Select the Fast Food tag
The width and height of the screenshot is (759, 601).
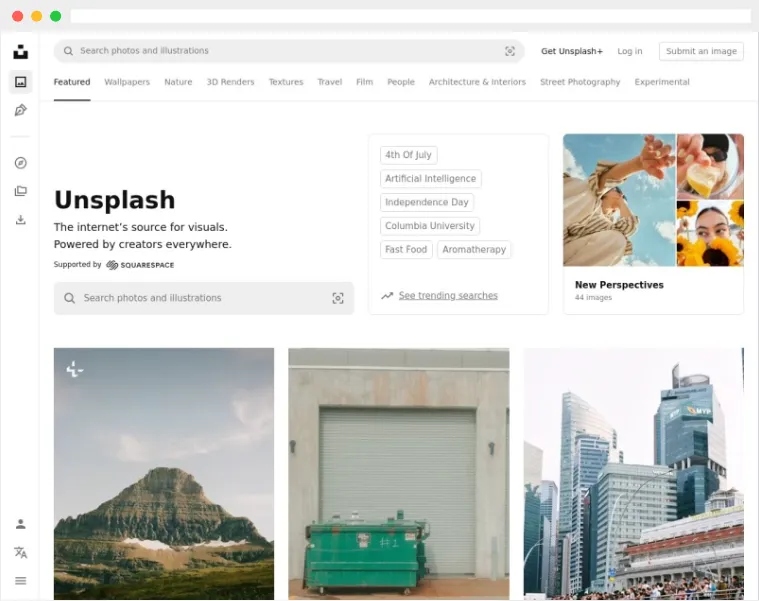pos(406,250)
